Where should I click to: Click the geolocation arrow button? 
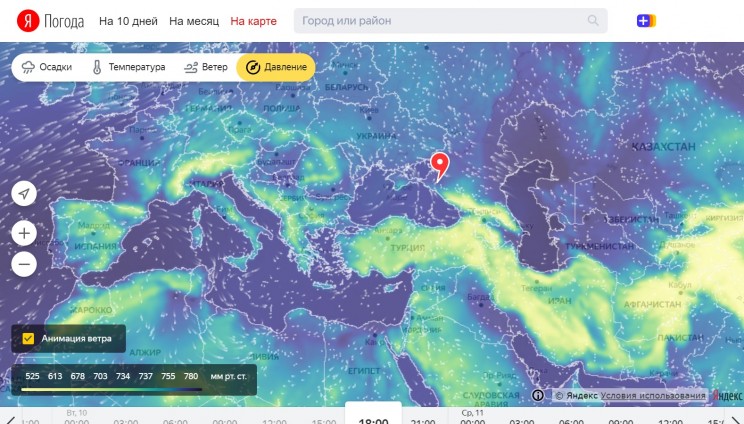(x=24, y=193)
